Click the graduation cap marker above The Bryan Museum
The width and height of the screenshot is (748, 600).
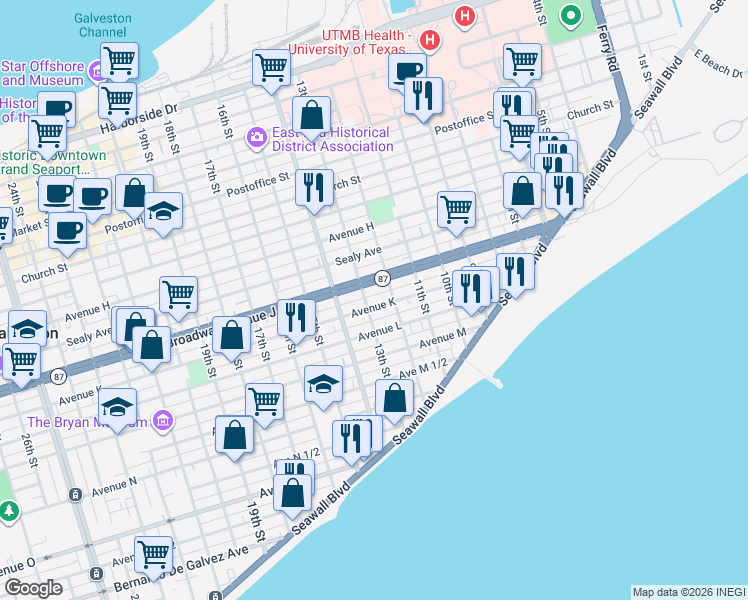[117, 407]
